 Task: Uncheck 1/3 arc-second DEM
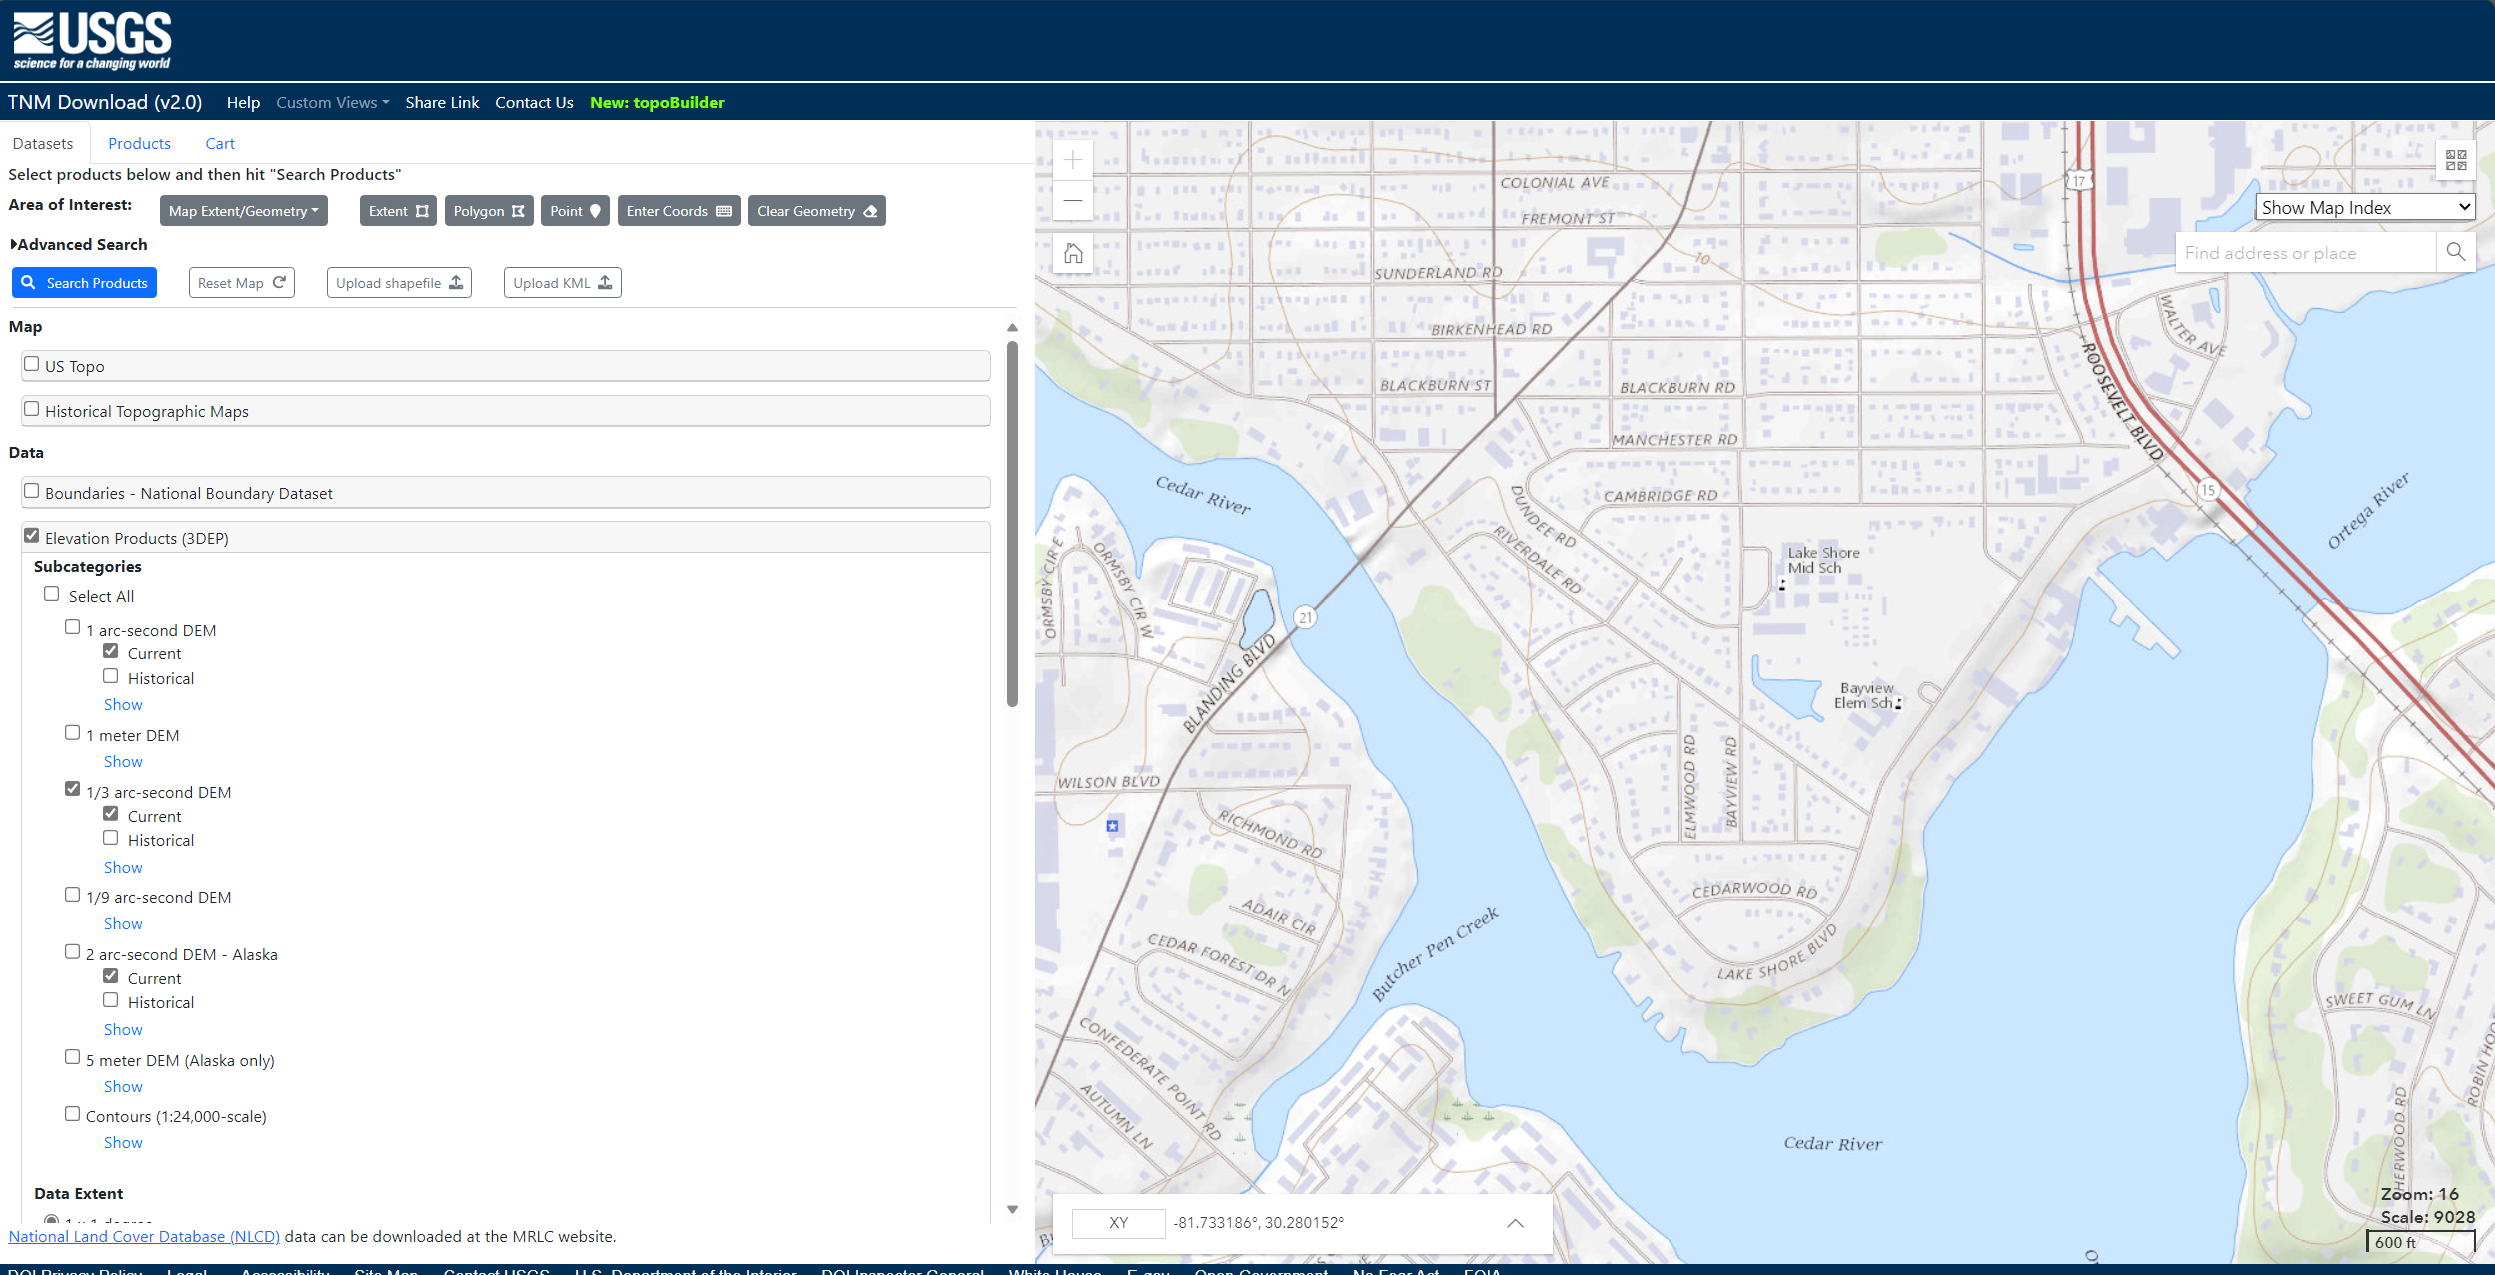point(72,789)
